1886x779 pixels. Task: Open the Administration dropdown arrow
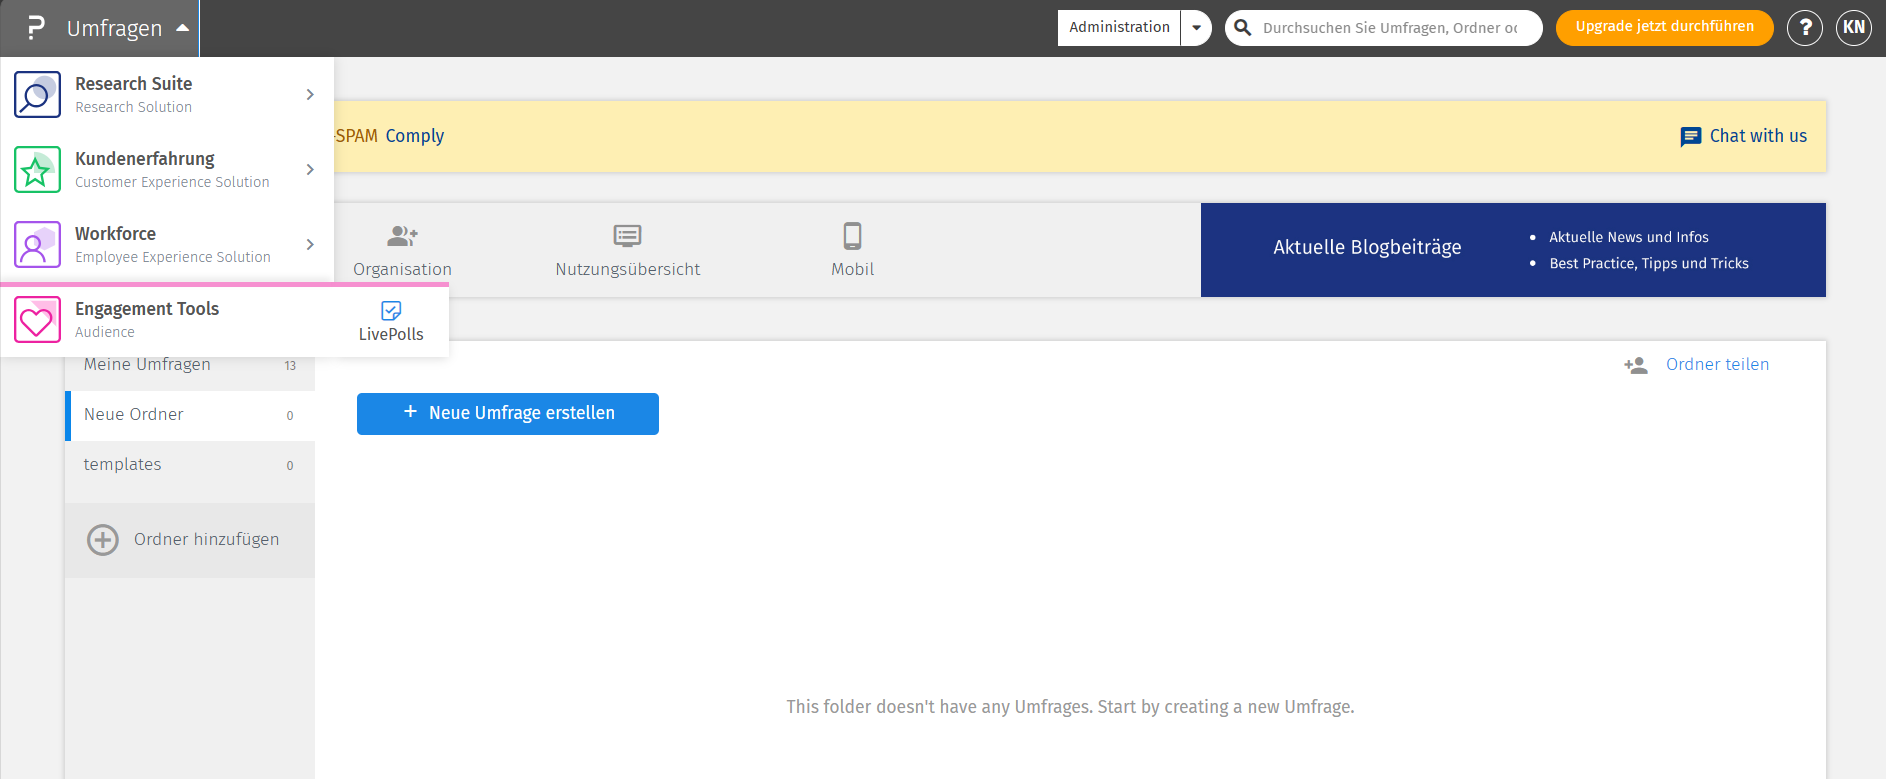tap(1196, 28)
